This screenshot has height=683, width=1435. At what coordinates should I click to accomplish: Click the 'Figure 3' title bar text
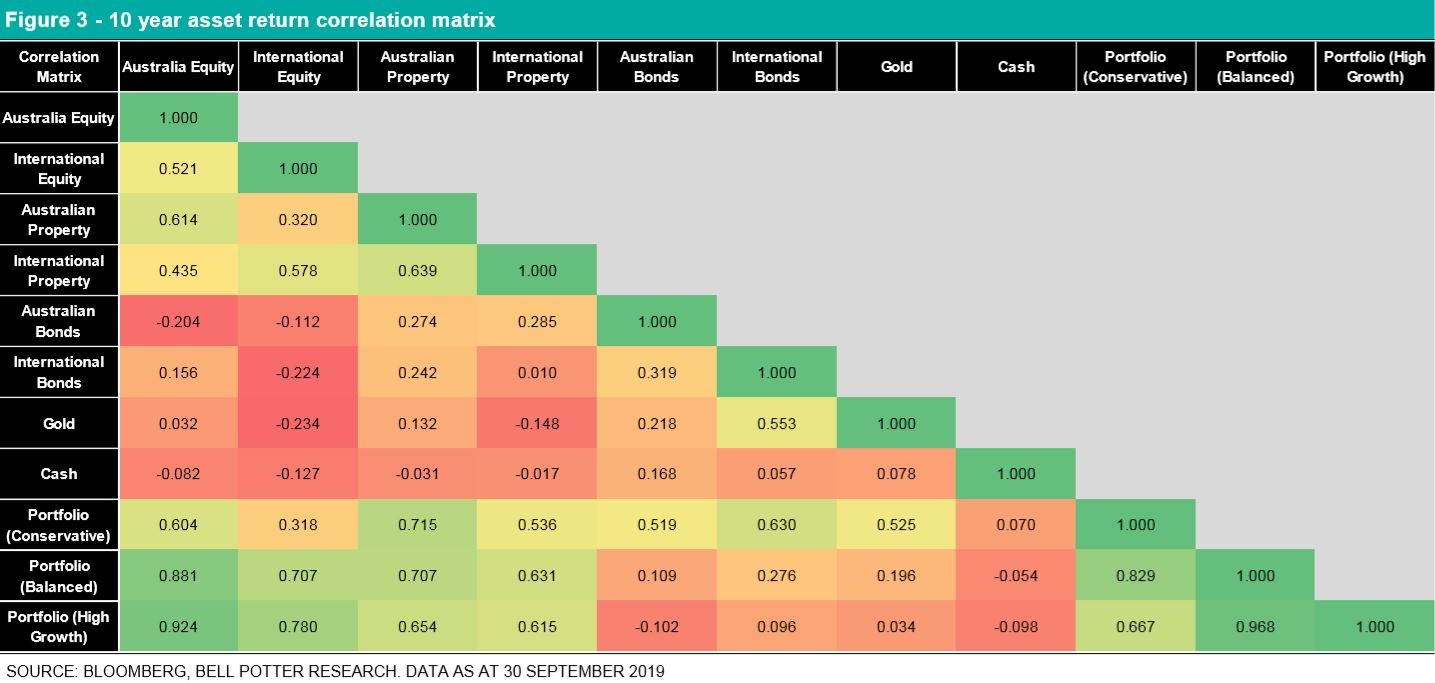click(x=250, y=20)
